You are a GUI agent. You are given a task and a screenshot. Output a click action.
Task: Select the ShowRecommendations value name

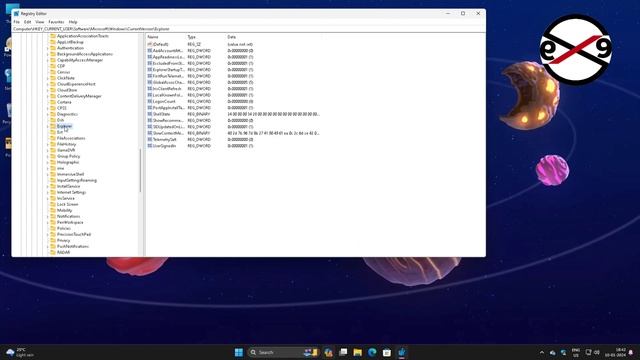click(168, 120)
